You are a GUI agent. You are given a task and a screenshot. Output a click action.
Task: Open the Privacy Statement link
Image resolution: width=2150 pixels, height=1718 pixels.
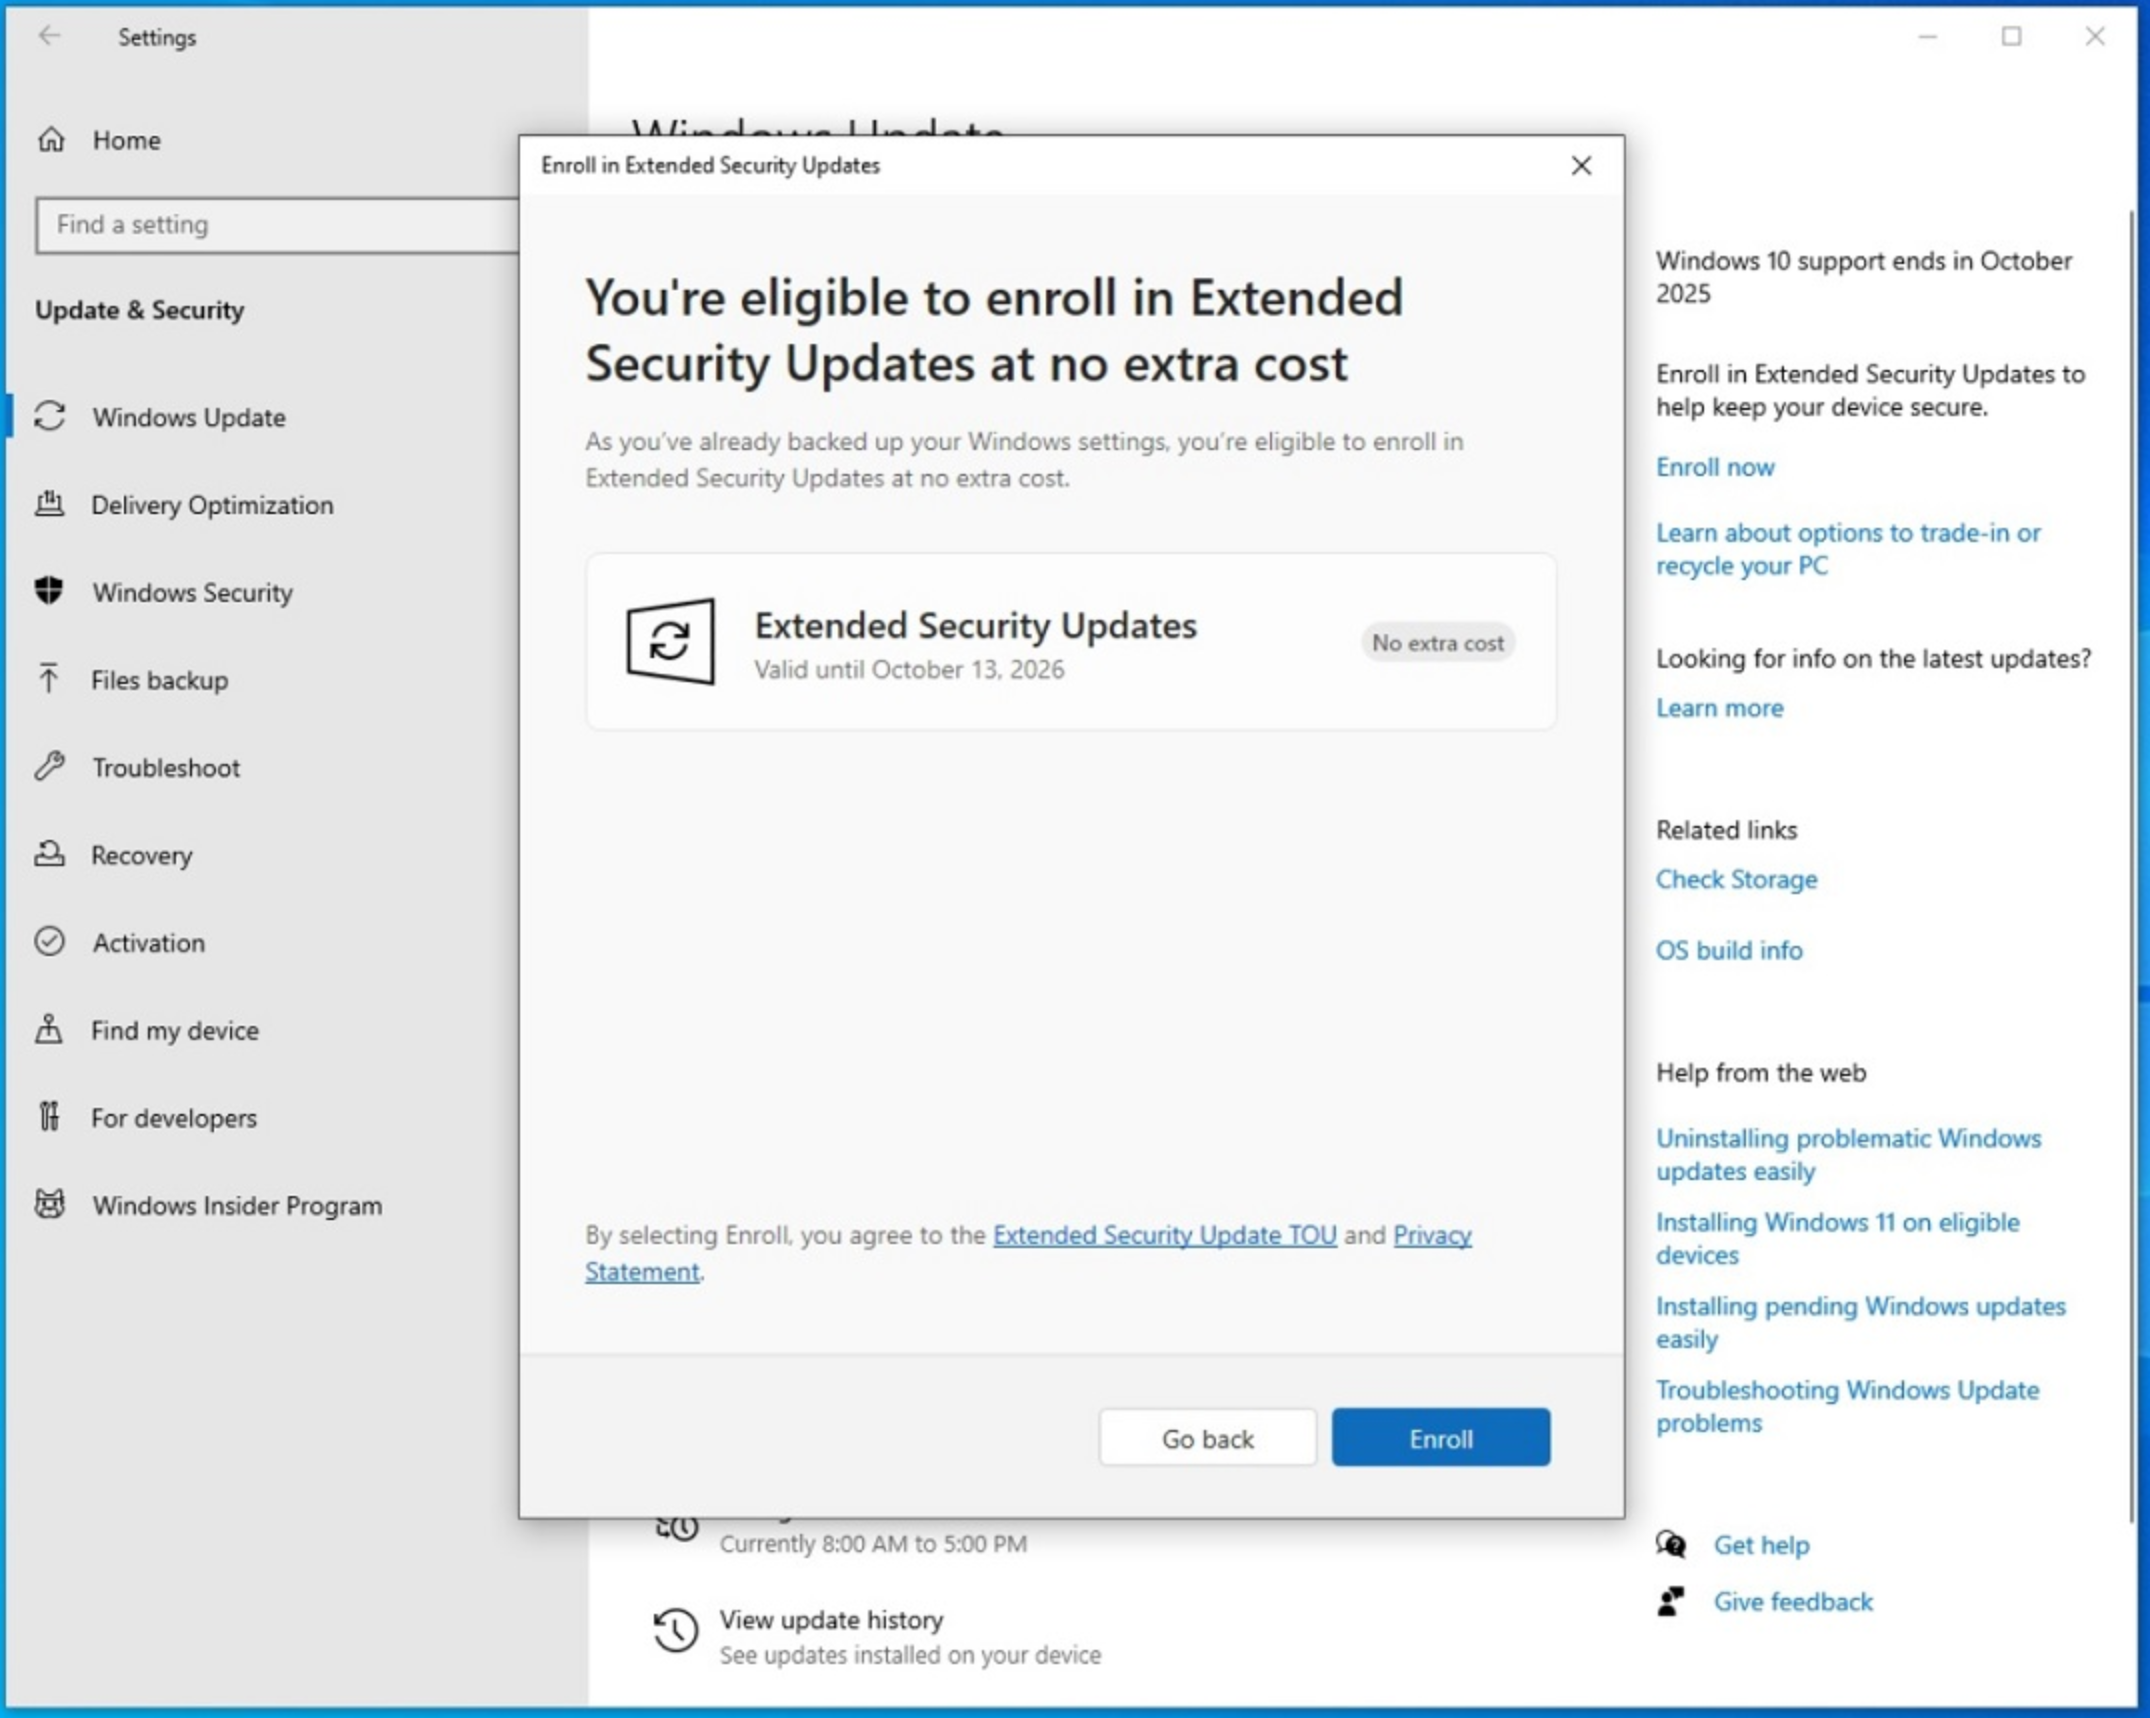[x=1432, y=1235]
